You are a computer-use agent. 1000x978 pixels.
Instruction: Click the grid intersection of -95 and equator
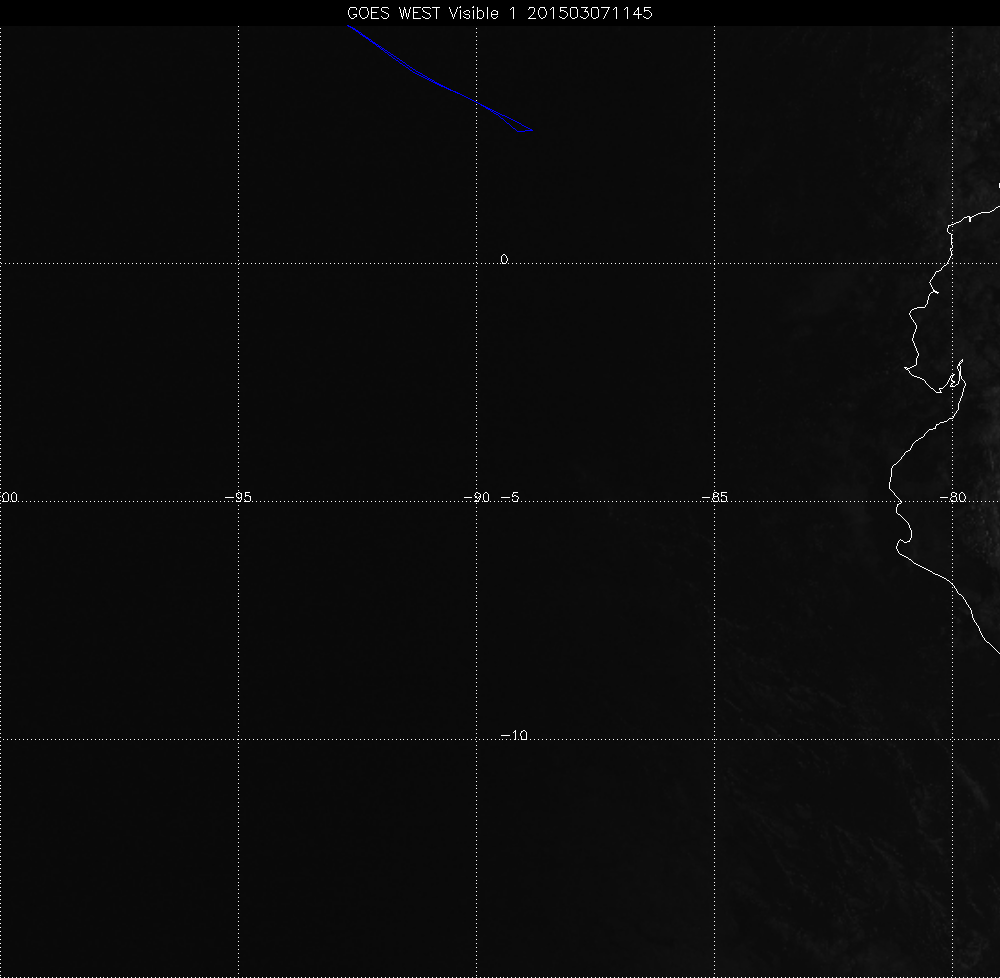[238, 263]
